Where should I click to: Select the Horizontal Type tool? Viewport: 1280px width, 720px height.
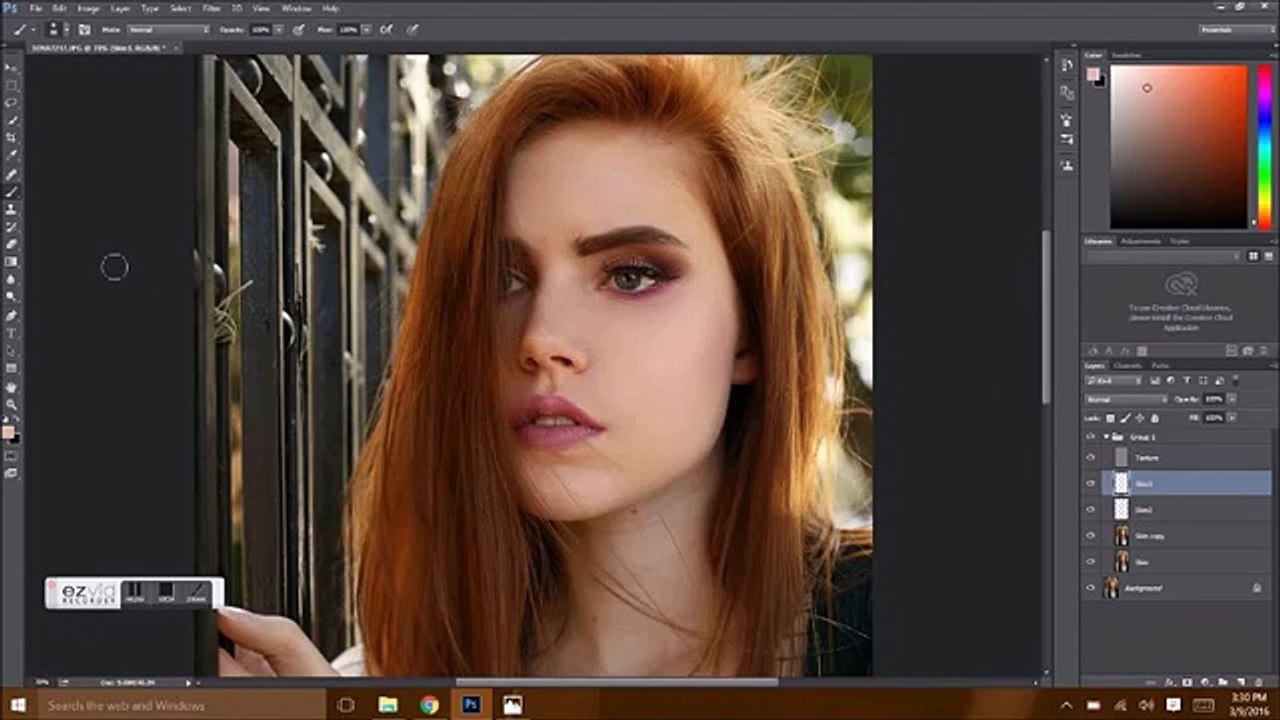pos(12,333)
